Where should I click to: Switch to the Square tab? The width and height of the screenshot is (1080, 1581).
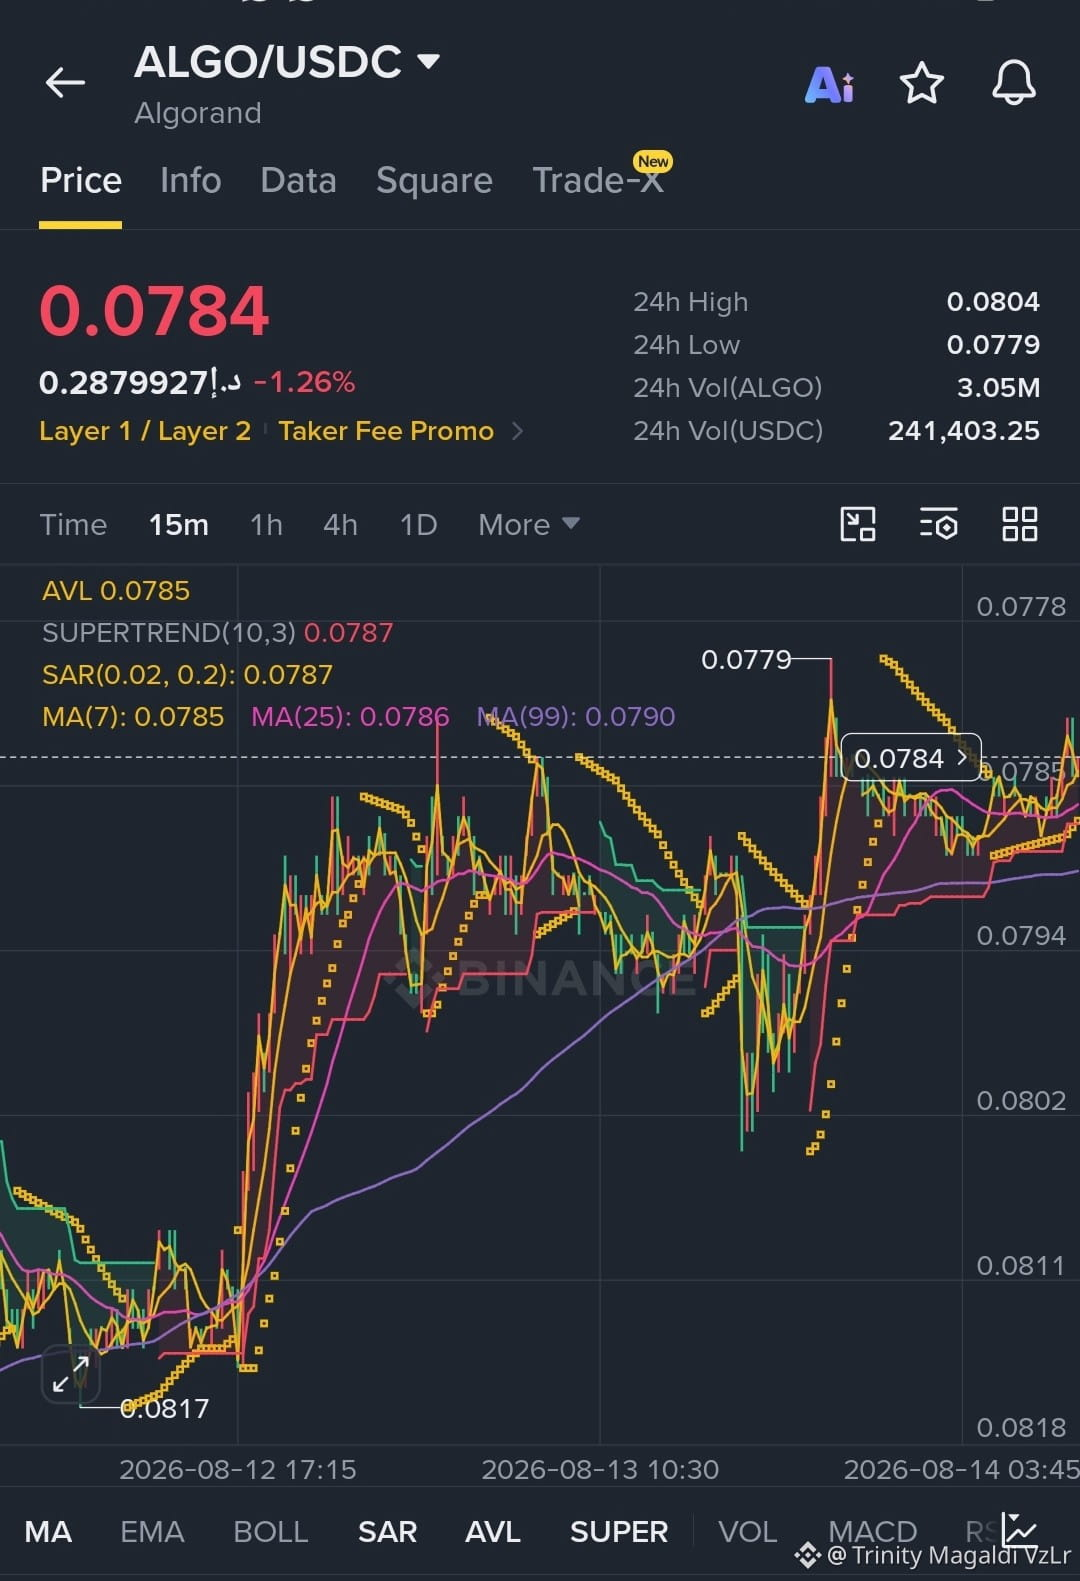click(434, 181)
